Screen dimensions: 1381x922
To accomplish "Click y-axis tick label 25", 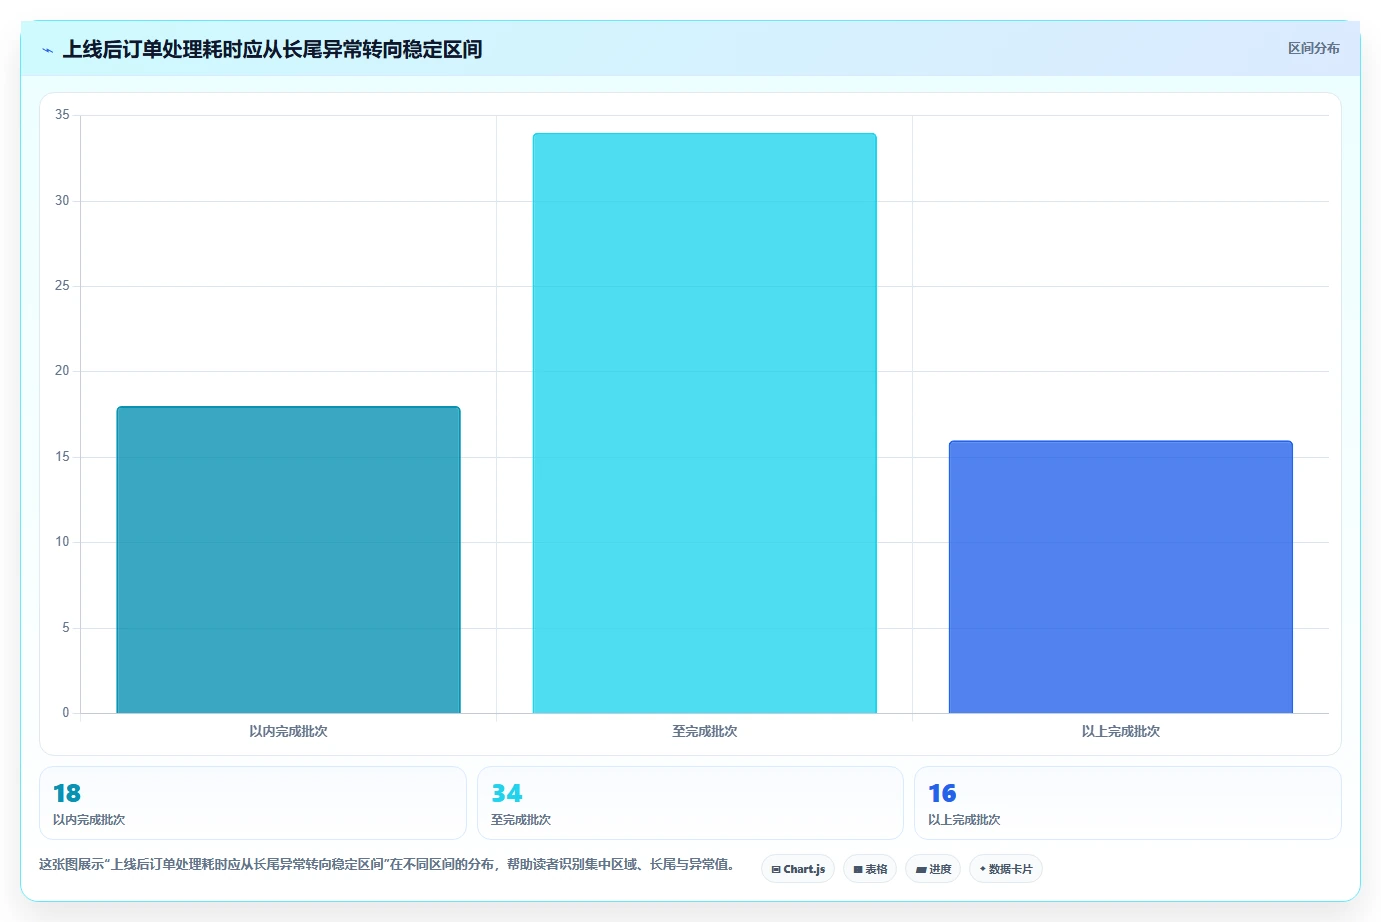I will point(62,286).
